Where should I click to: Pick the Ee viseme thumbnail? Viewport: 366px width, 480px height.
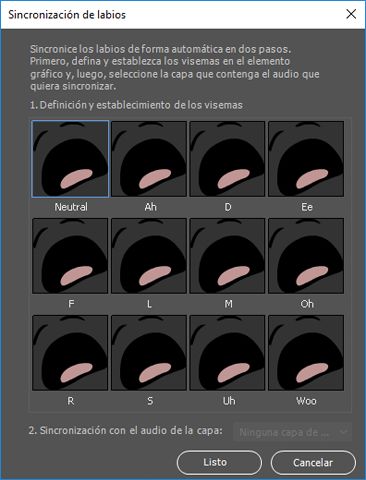(x=306, y=159)
